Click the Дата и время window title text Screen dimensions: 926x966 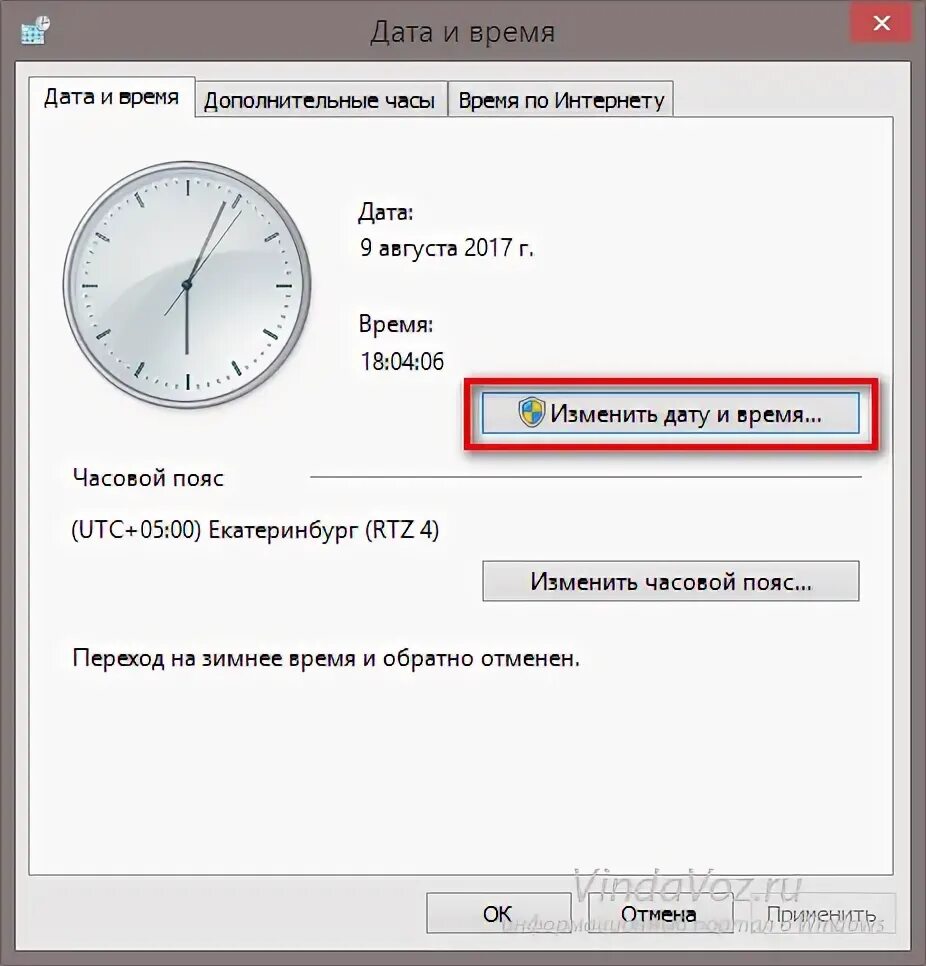click(x=462, y=32)
